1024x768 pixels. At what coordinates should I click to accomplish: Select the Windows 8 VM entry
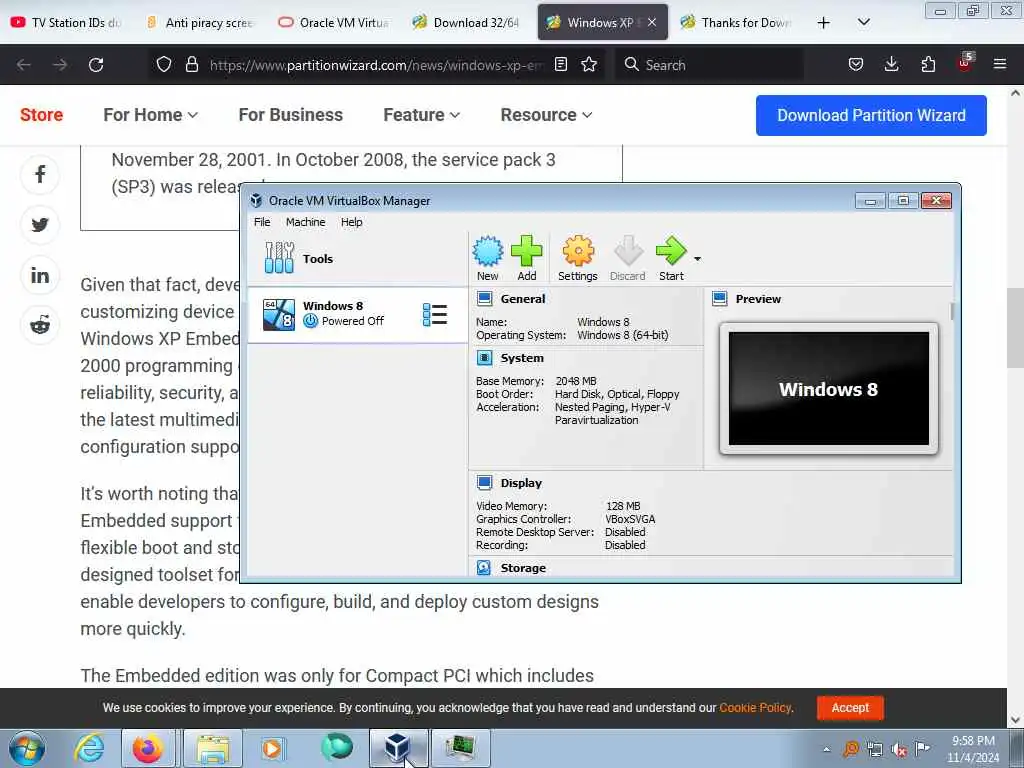point(357,314)
